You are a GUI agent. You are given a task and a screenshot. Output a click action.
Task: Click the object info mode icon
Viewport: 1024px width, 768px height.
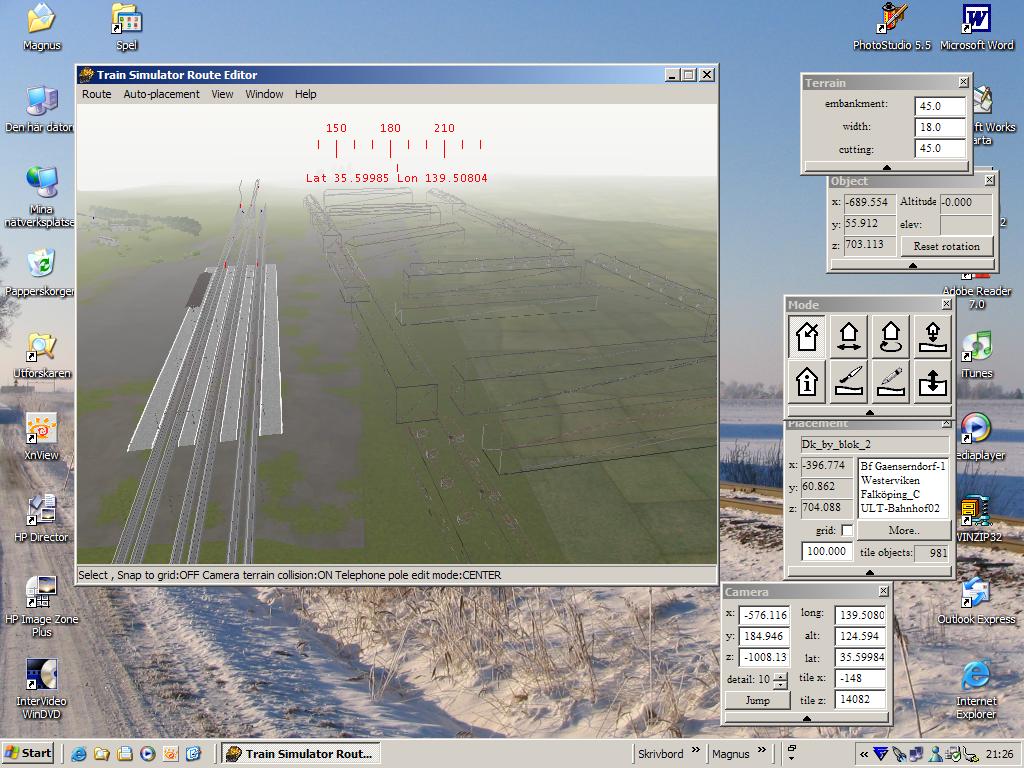tap(807, 381)
